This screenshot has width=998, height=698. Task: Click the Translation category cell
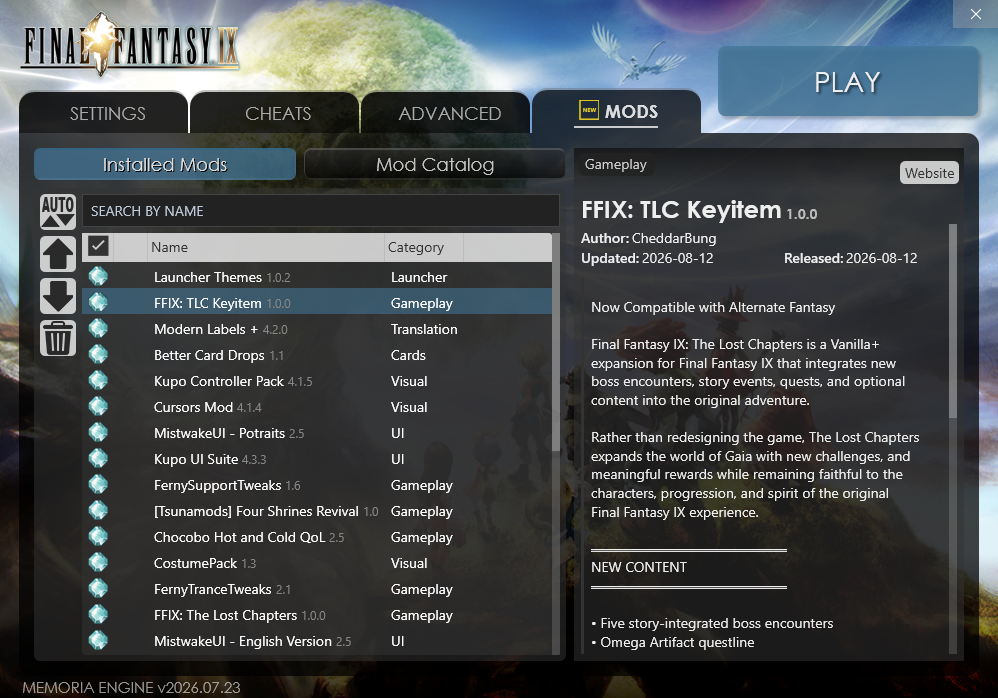[x=424, y=329]
